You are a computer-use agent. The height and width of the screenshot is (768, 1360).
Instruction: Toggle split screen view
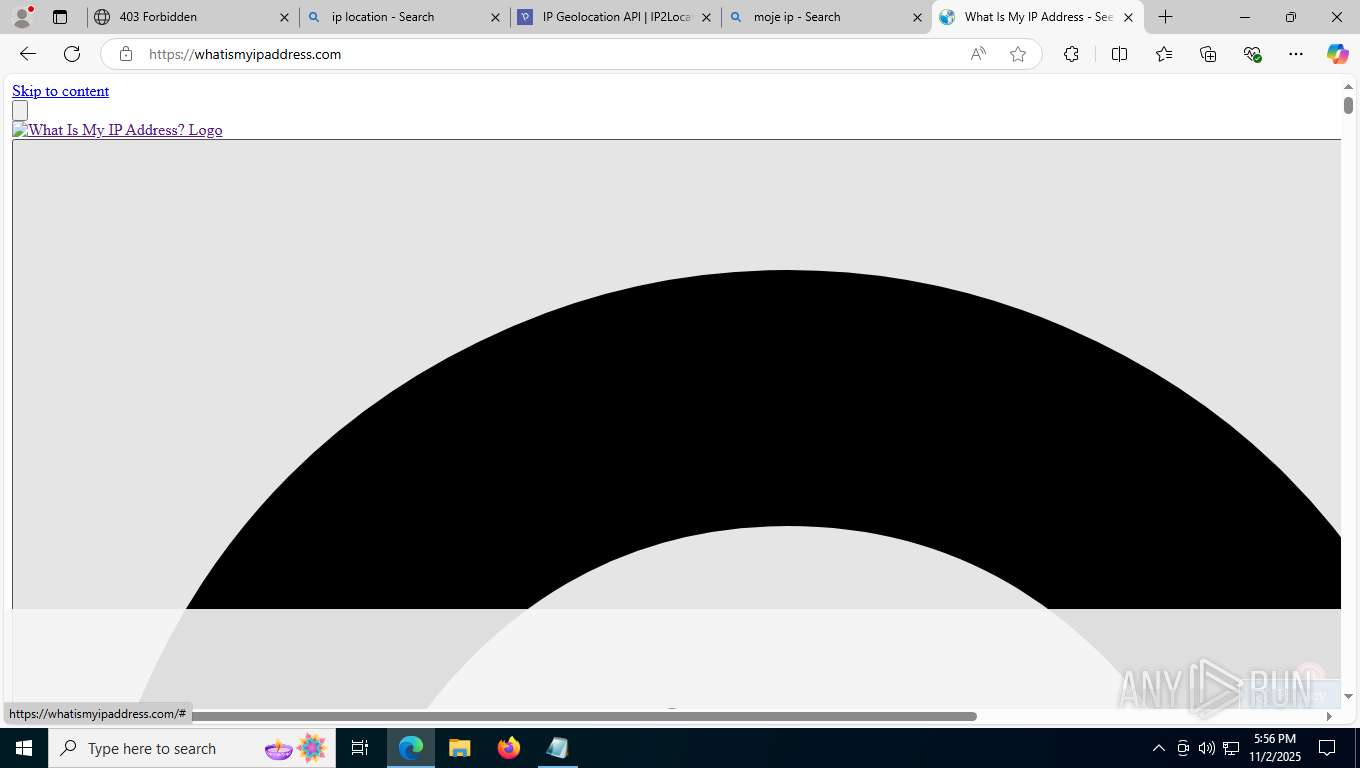pos(1119,54)
